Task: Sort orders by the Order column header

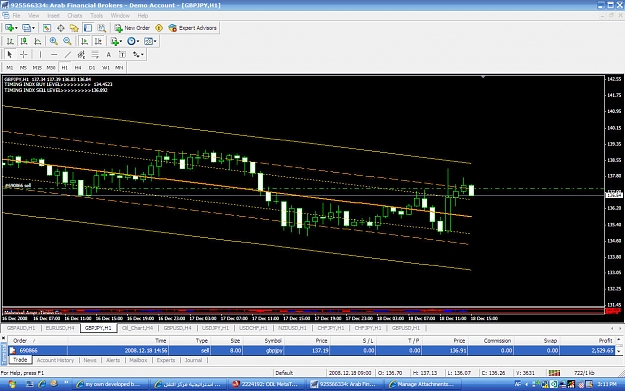Action: 38,341
